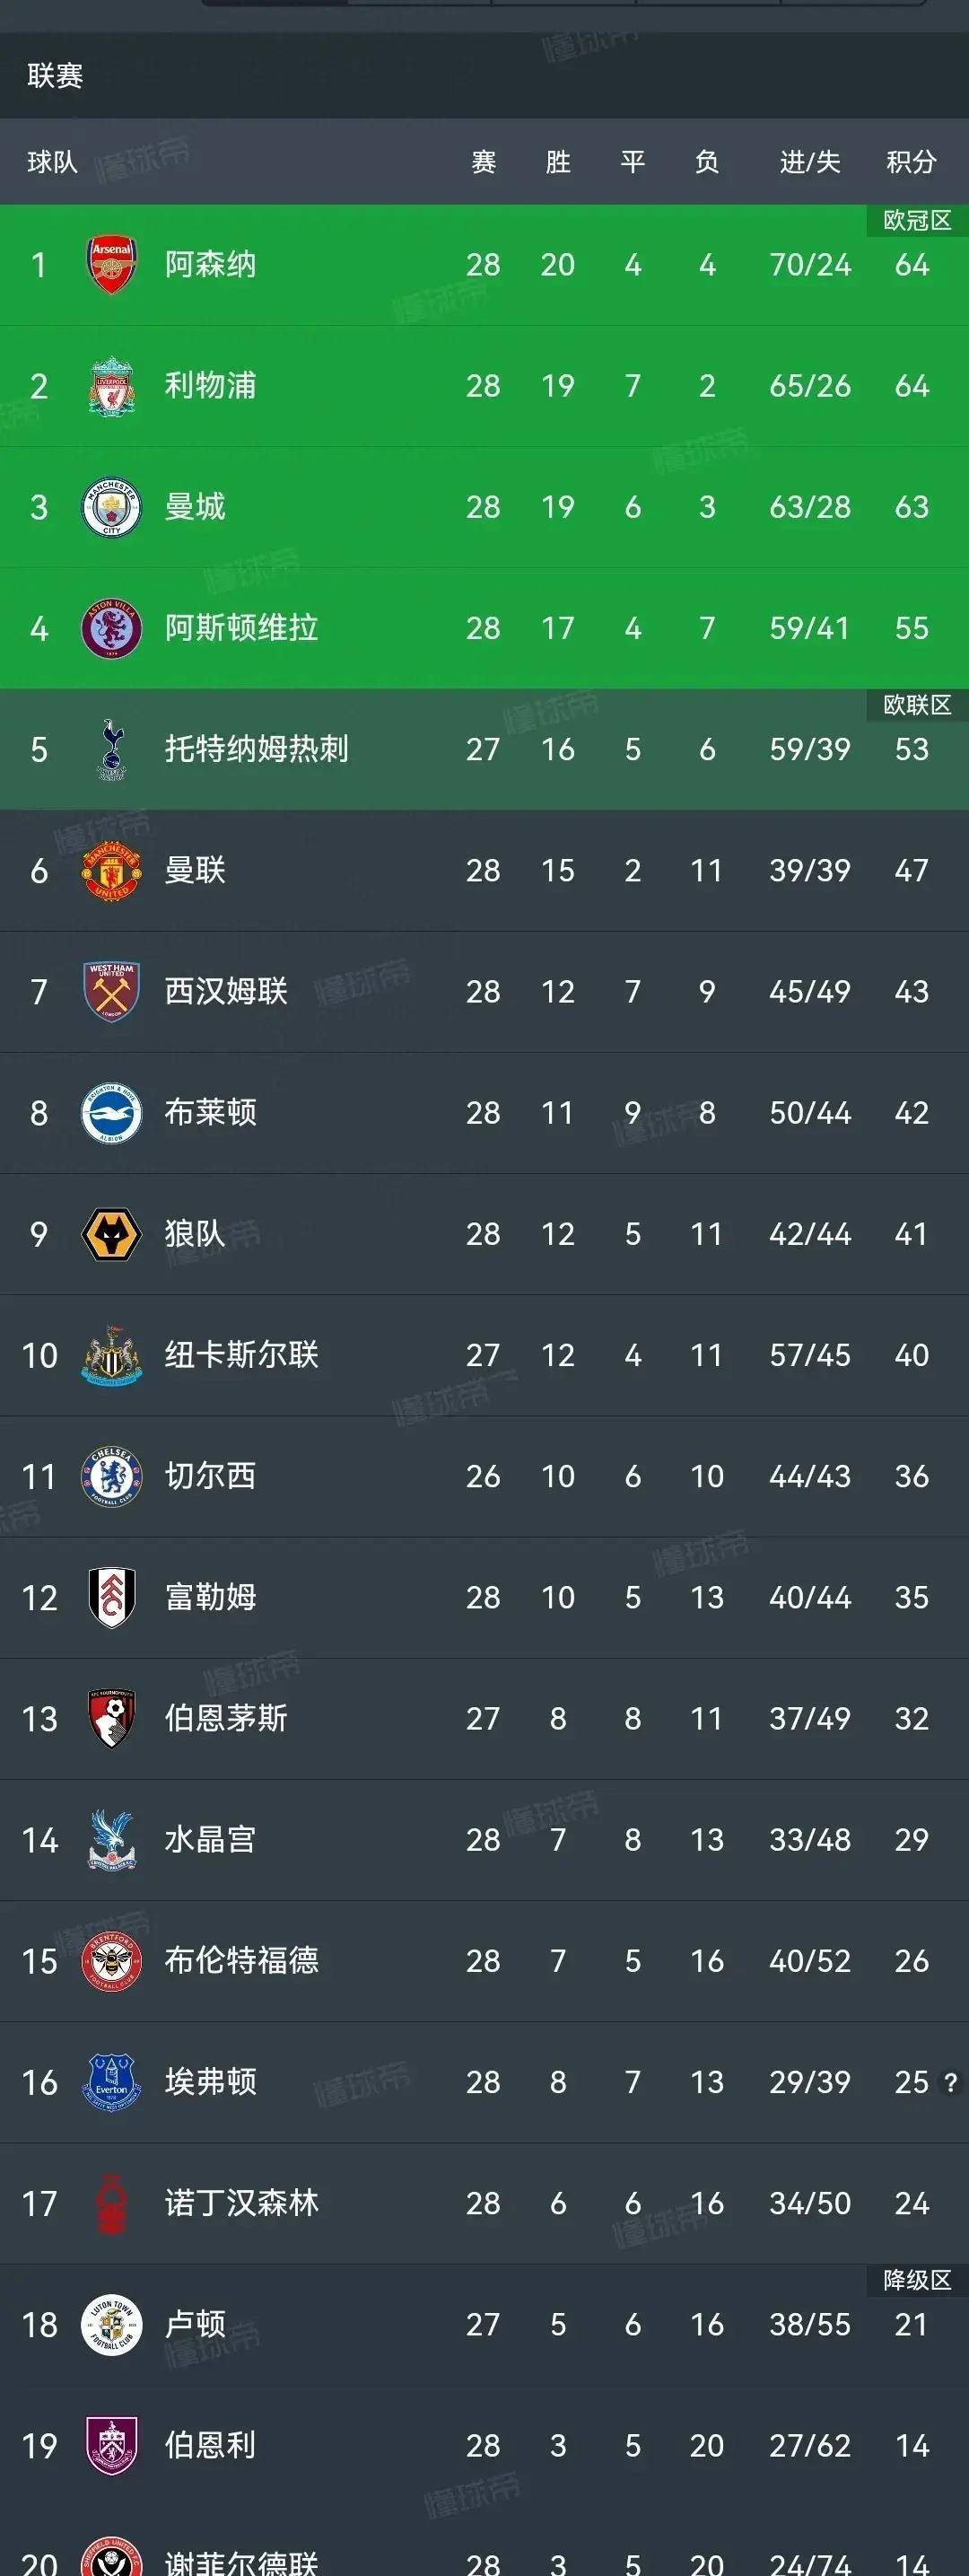
Task: Open the Everton club badge
Action: click(x=111, y=2082)
